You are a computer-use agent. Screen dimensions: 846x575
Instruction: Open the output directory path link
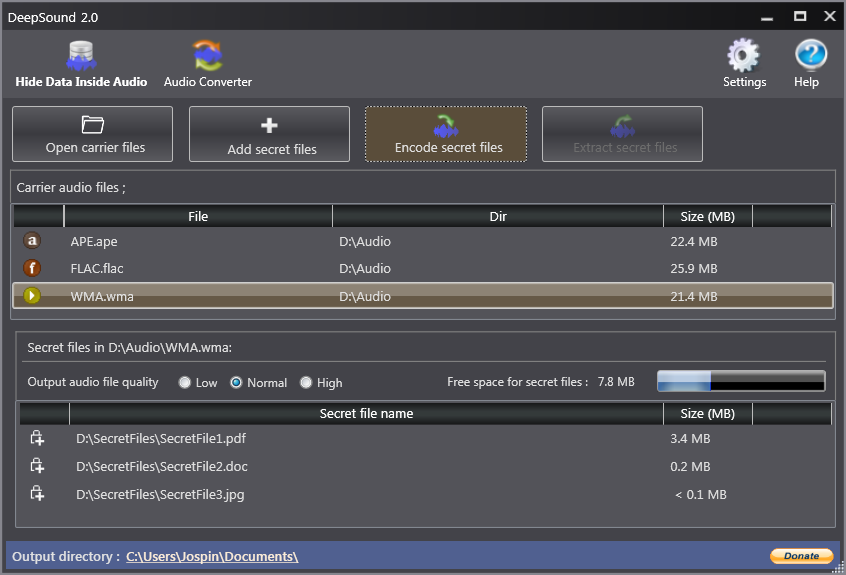tap(212, 556)
